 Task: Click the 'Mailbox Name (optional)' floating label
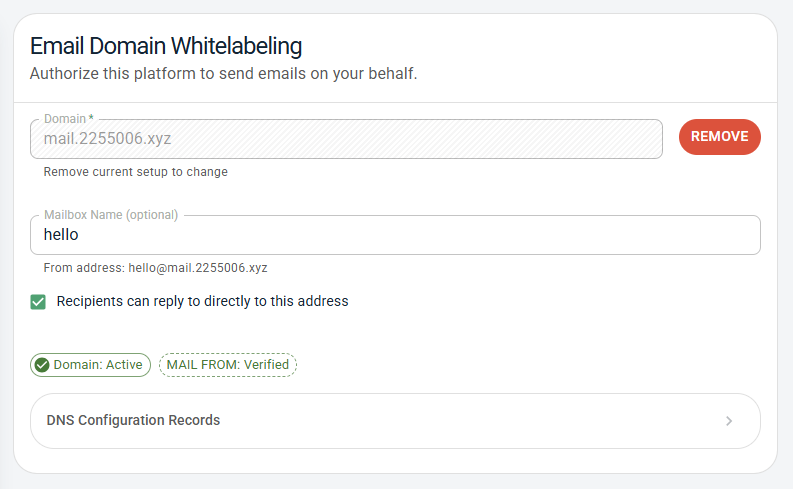click(x=111, y=215)
